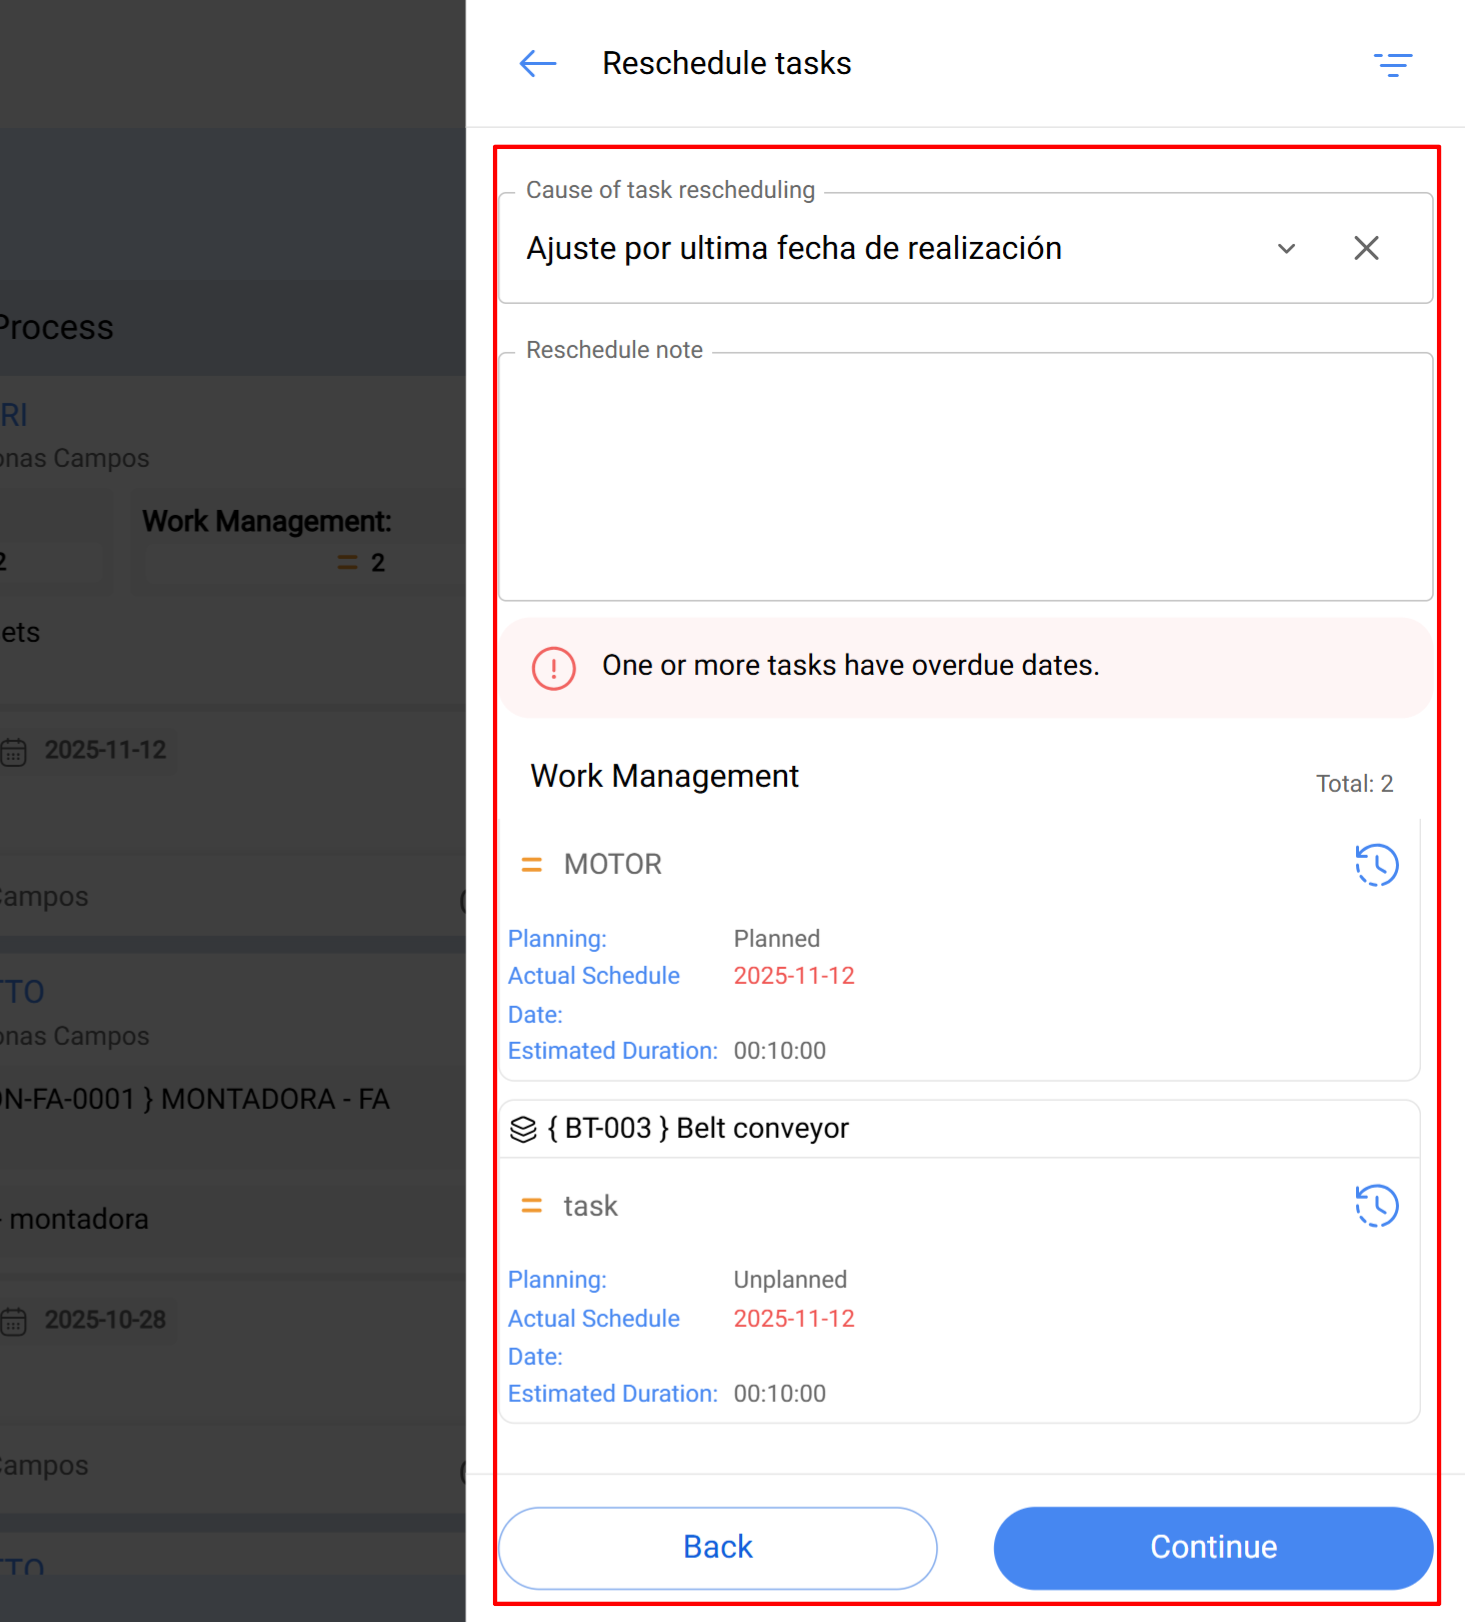Click the layers icon next to BT-003
The image size is (1465, 1622).
tap(523, 1129)
